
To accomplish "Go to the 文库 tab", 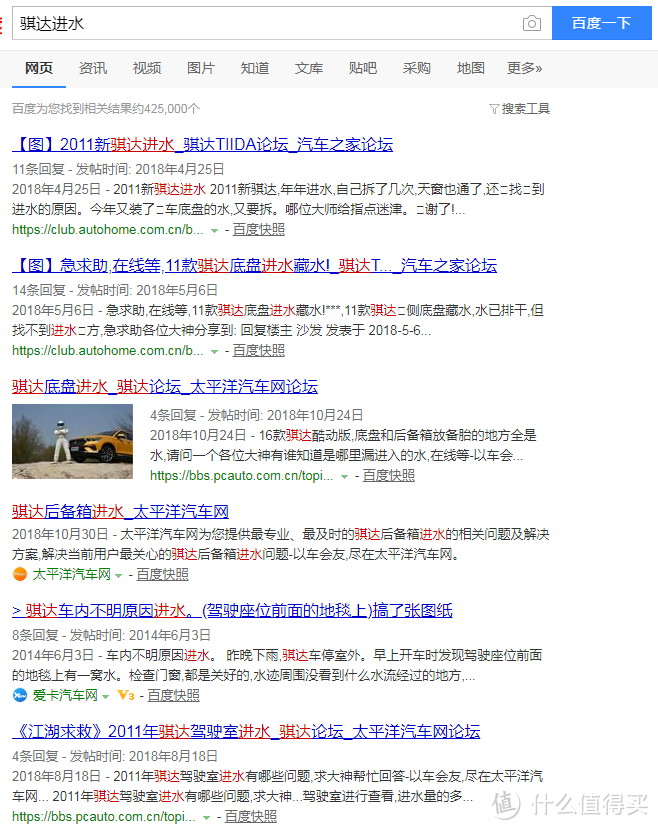I will 309,68.
